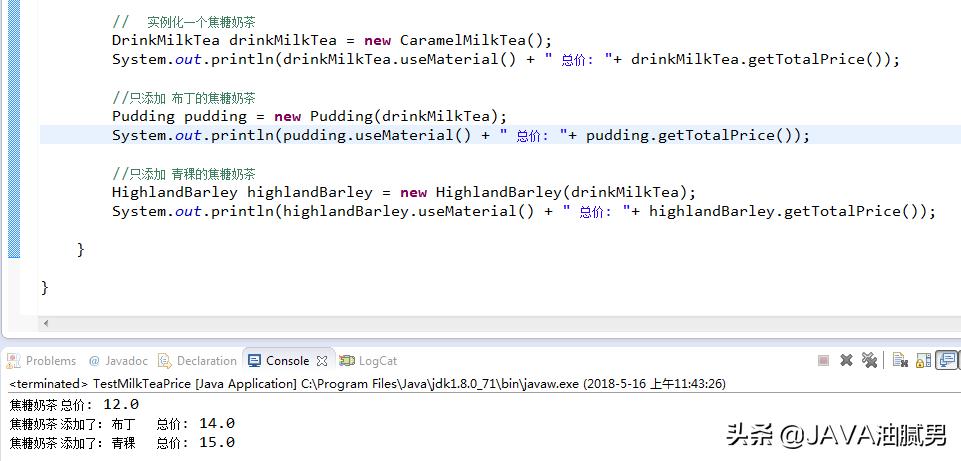This screenshot has height=461, width=961.
Task: Toggle Scroll Lock in the Console toolbar
Action: tap(924, 360)
